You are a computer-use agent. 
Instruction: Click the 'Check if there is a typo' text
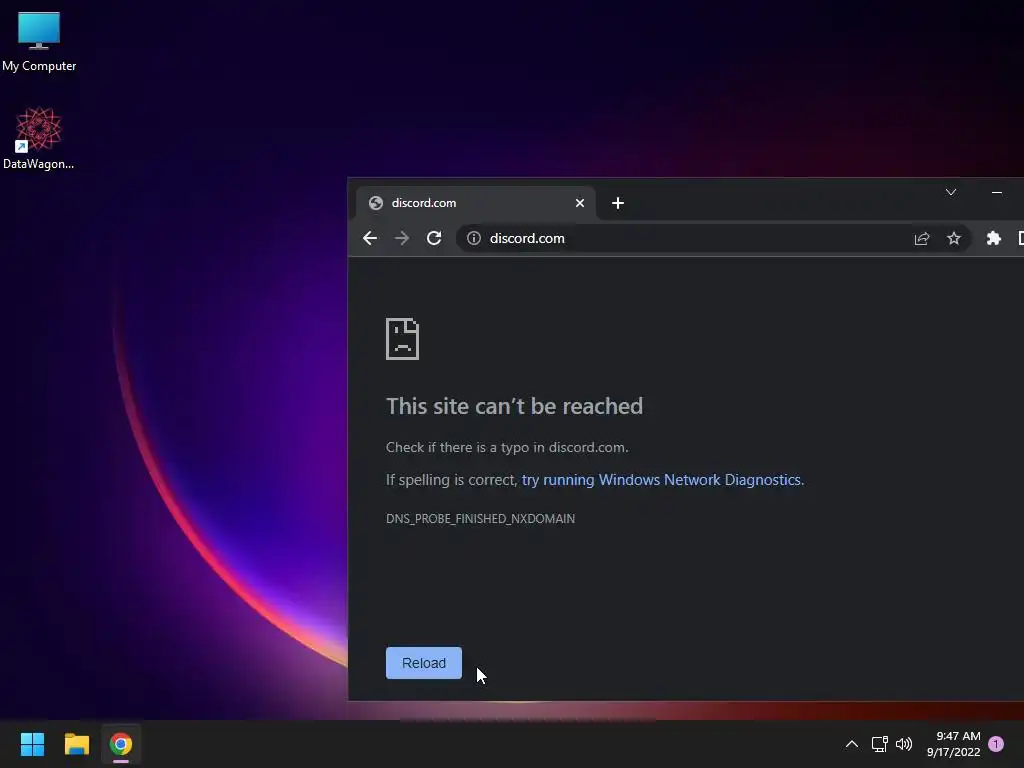(x=507, y=447)
